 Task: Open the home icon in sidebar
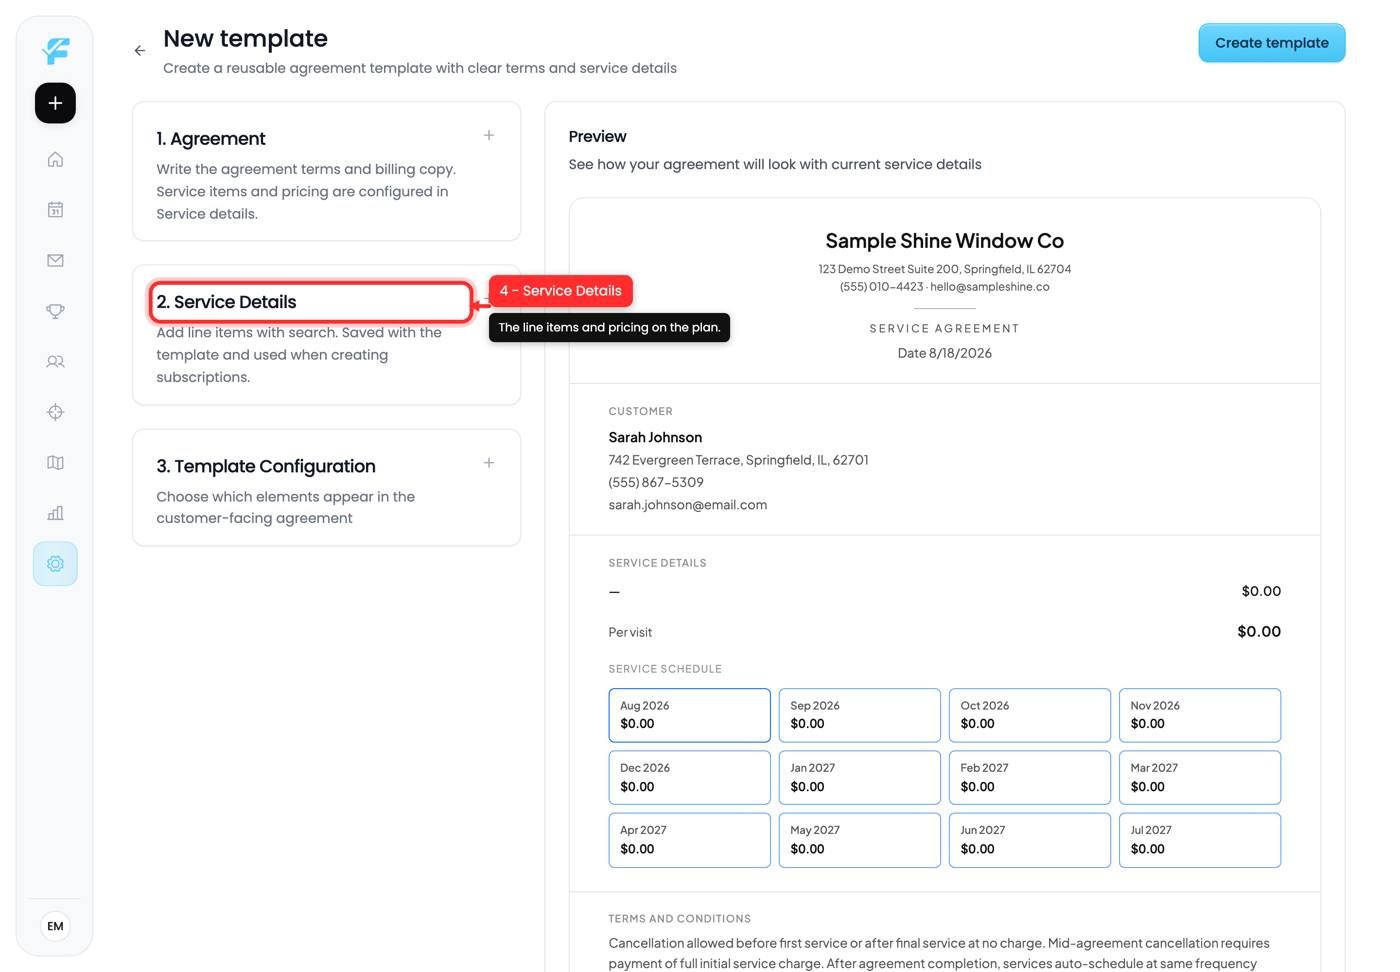pos(55,159)
